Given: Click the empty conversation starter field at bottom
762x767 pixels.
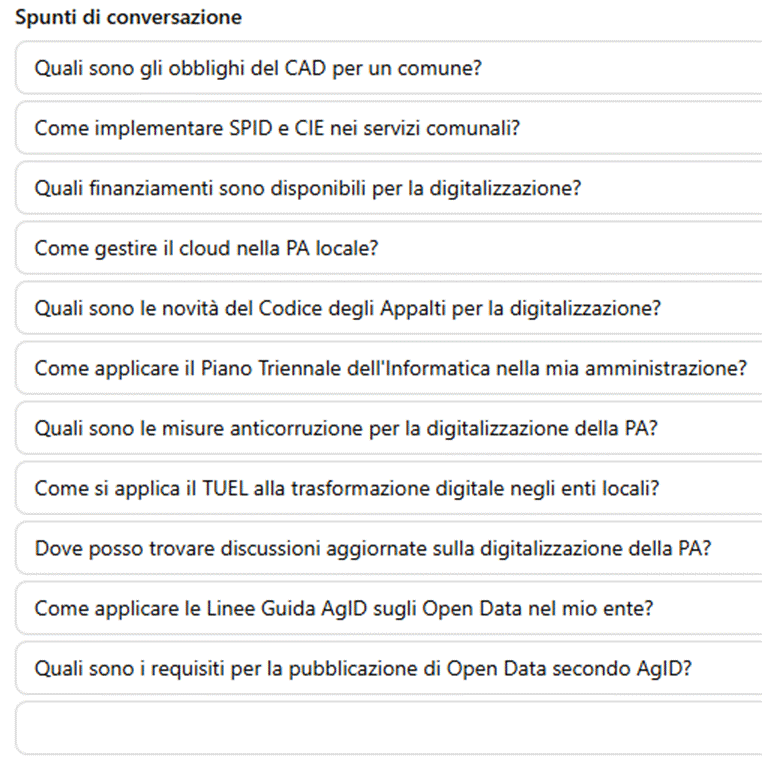Looking at the screenshot, I should point(389,729).
